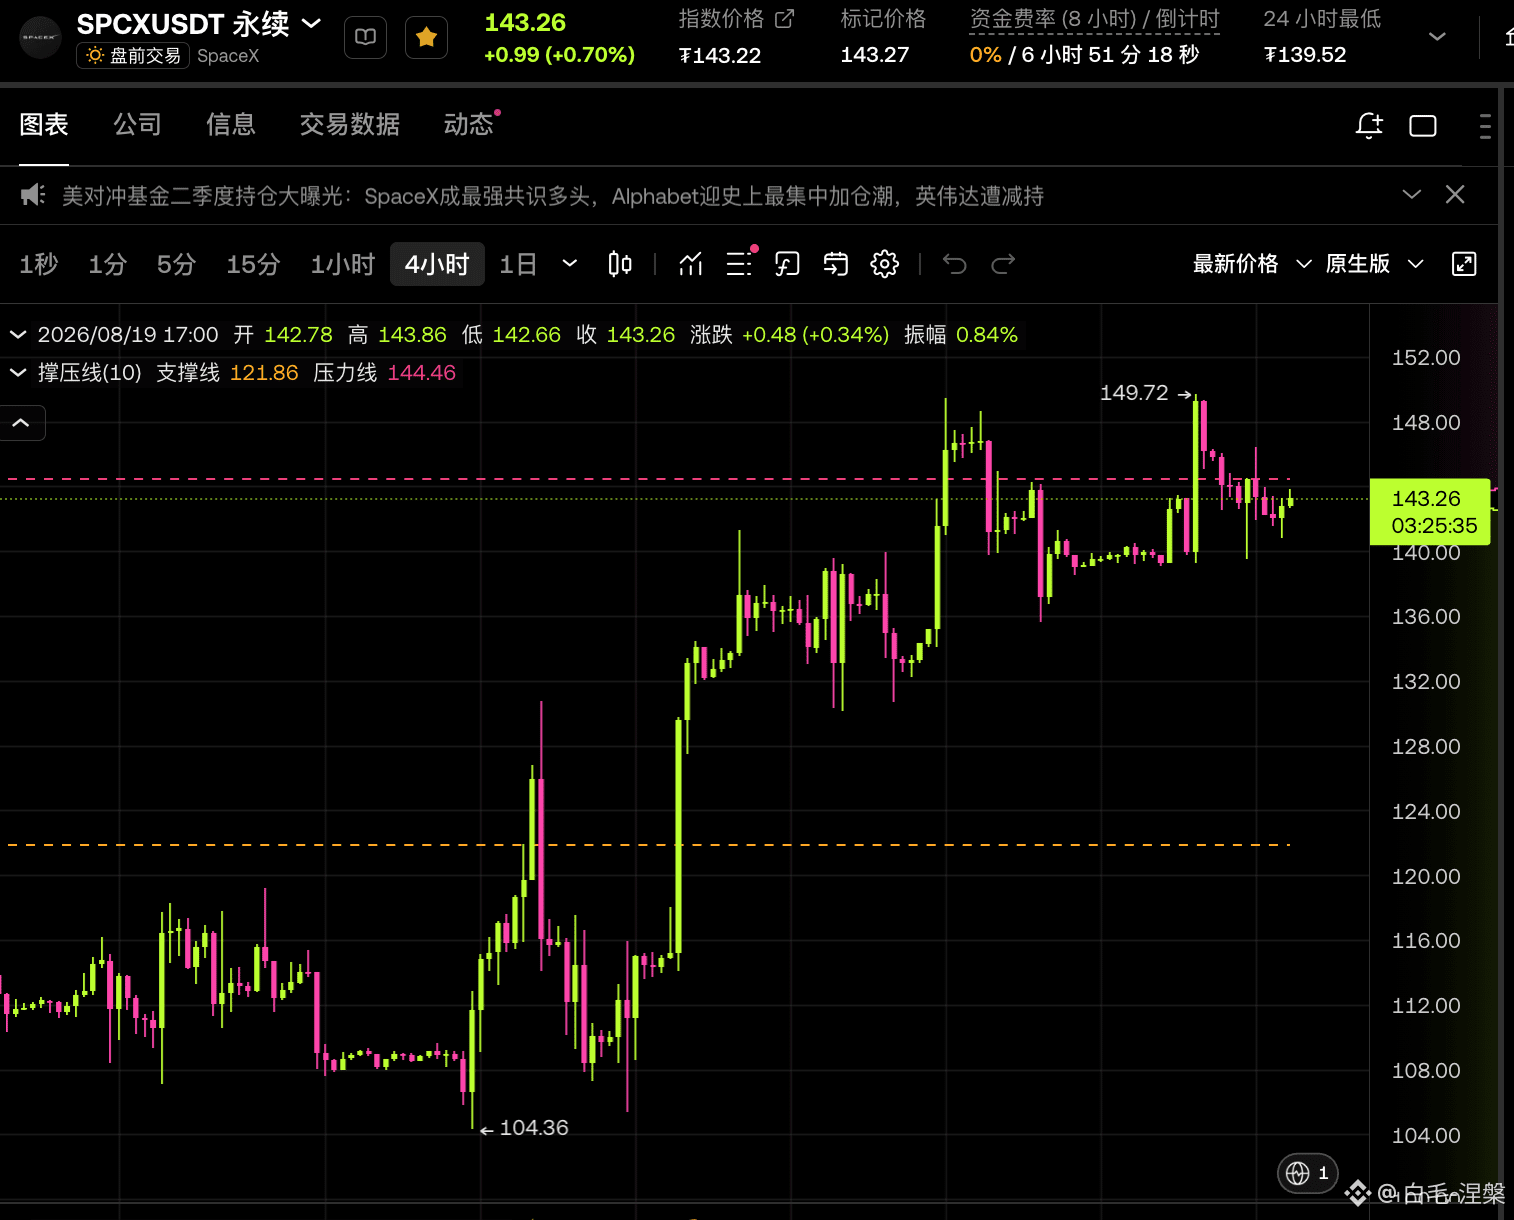The width and height of the screenshot is (1514, 1220).
Task: Select the 15分 timeframe
Action: coord(253,264)
